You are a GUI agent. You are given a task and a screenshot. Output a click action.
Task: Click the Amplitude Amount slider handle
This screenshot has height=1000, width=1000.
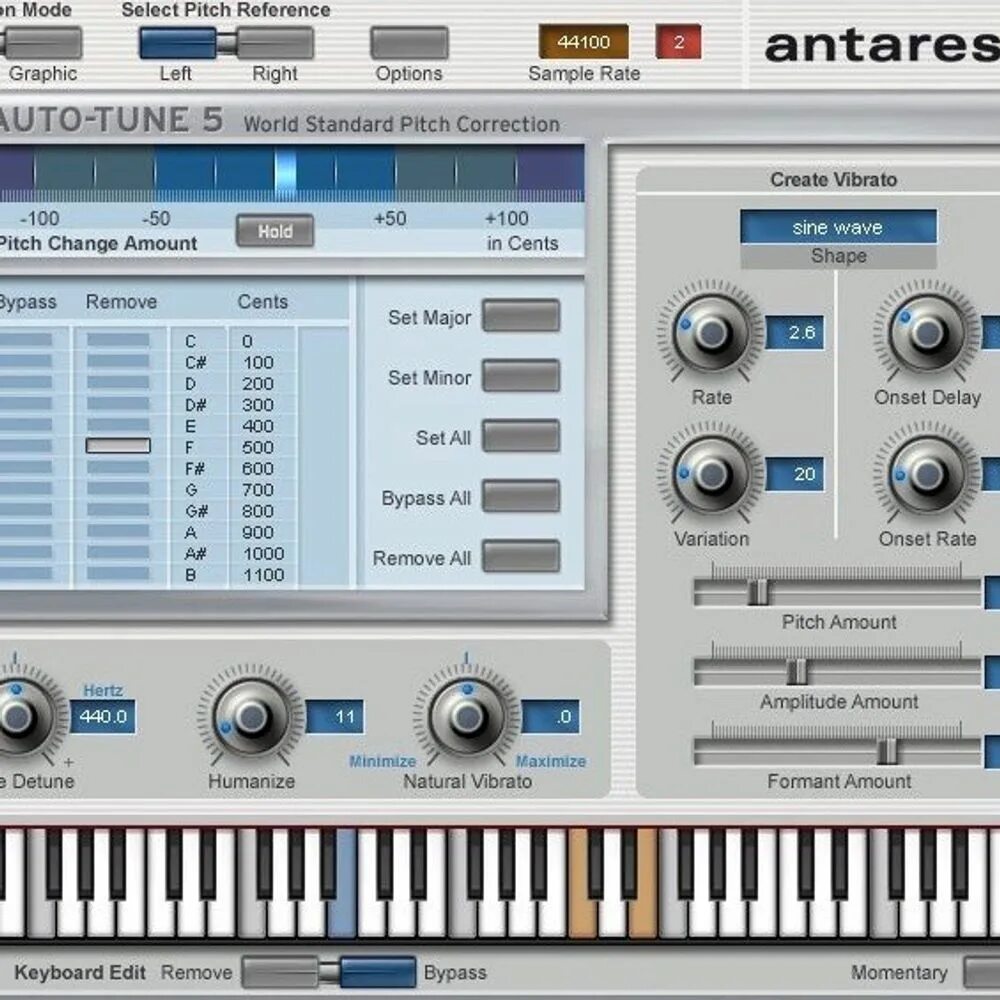[x=797, y=672]
